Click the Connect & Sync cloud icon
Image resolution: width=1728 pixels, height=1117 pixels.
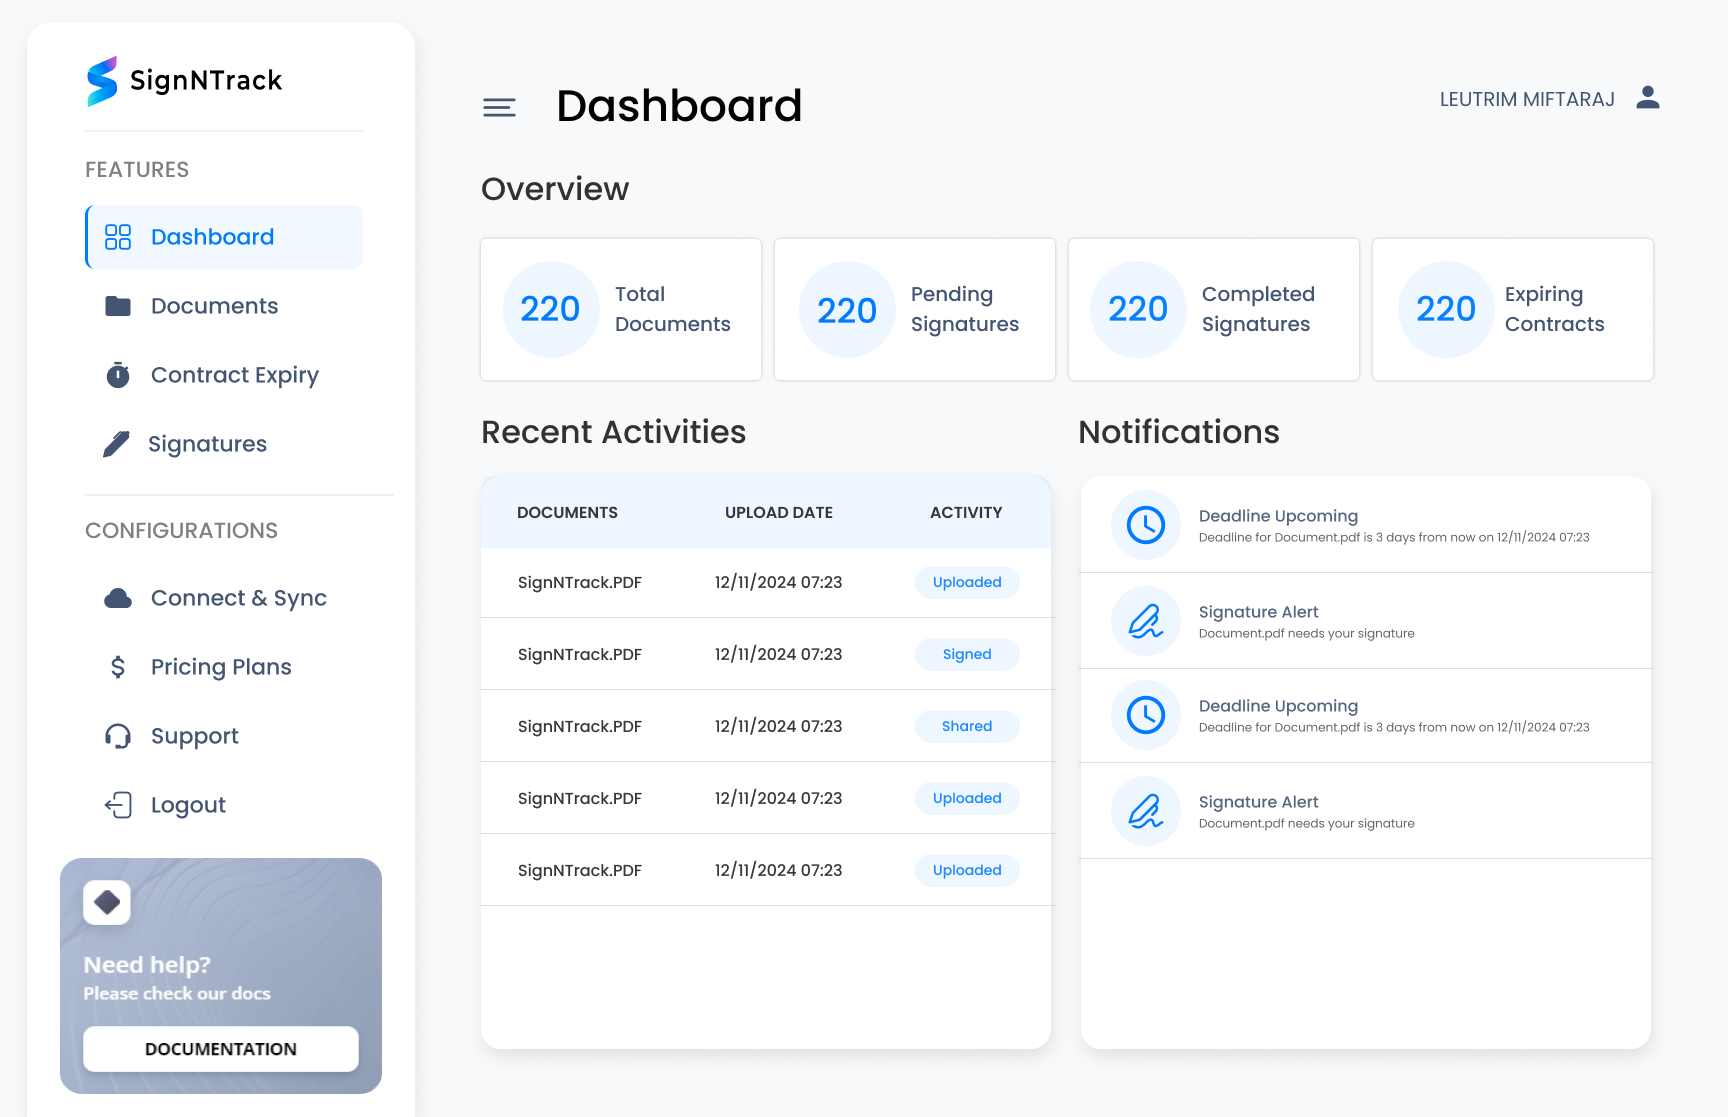tap(117, 597)
